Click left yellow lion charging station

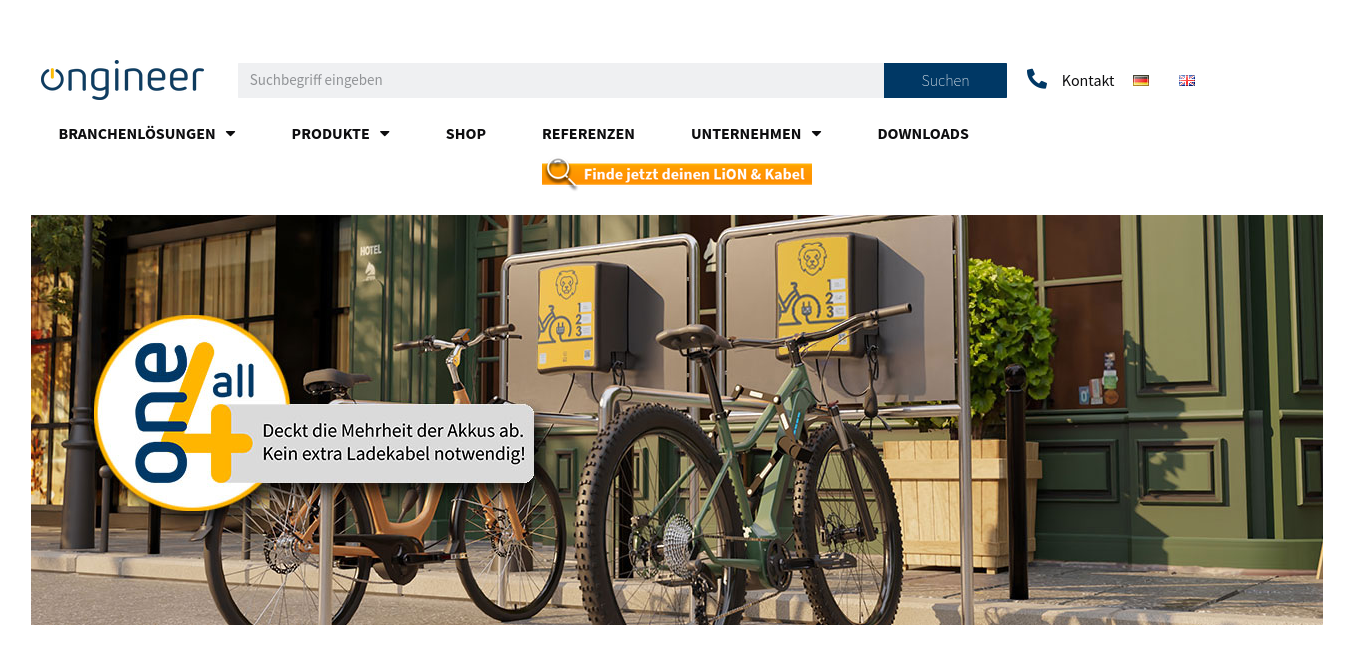[x=582, y=317]
